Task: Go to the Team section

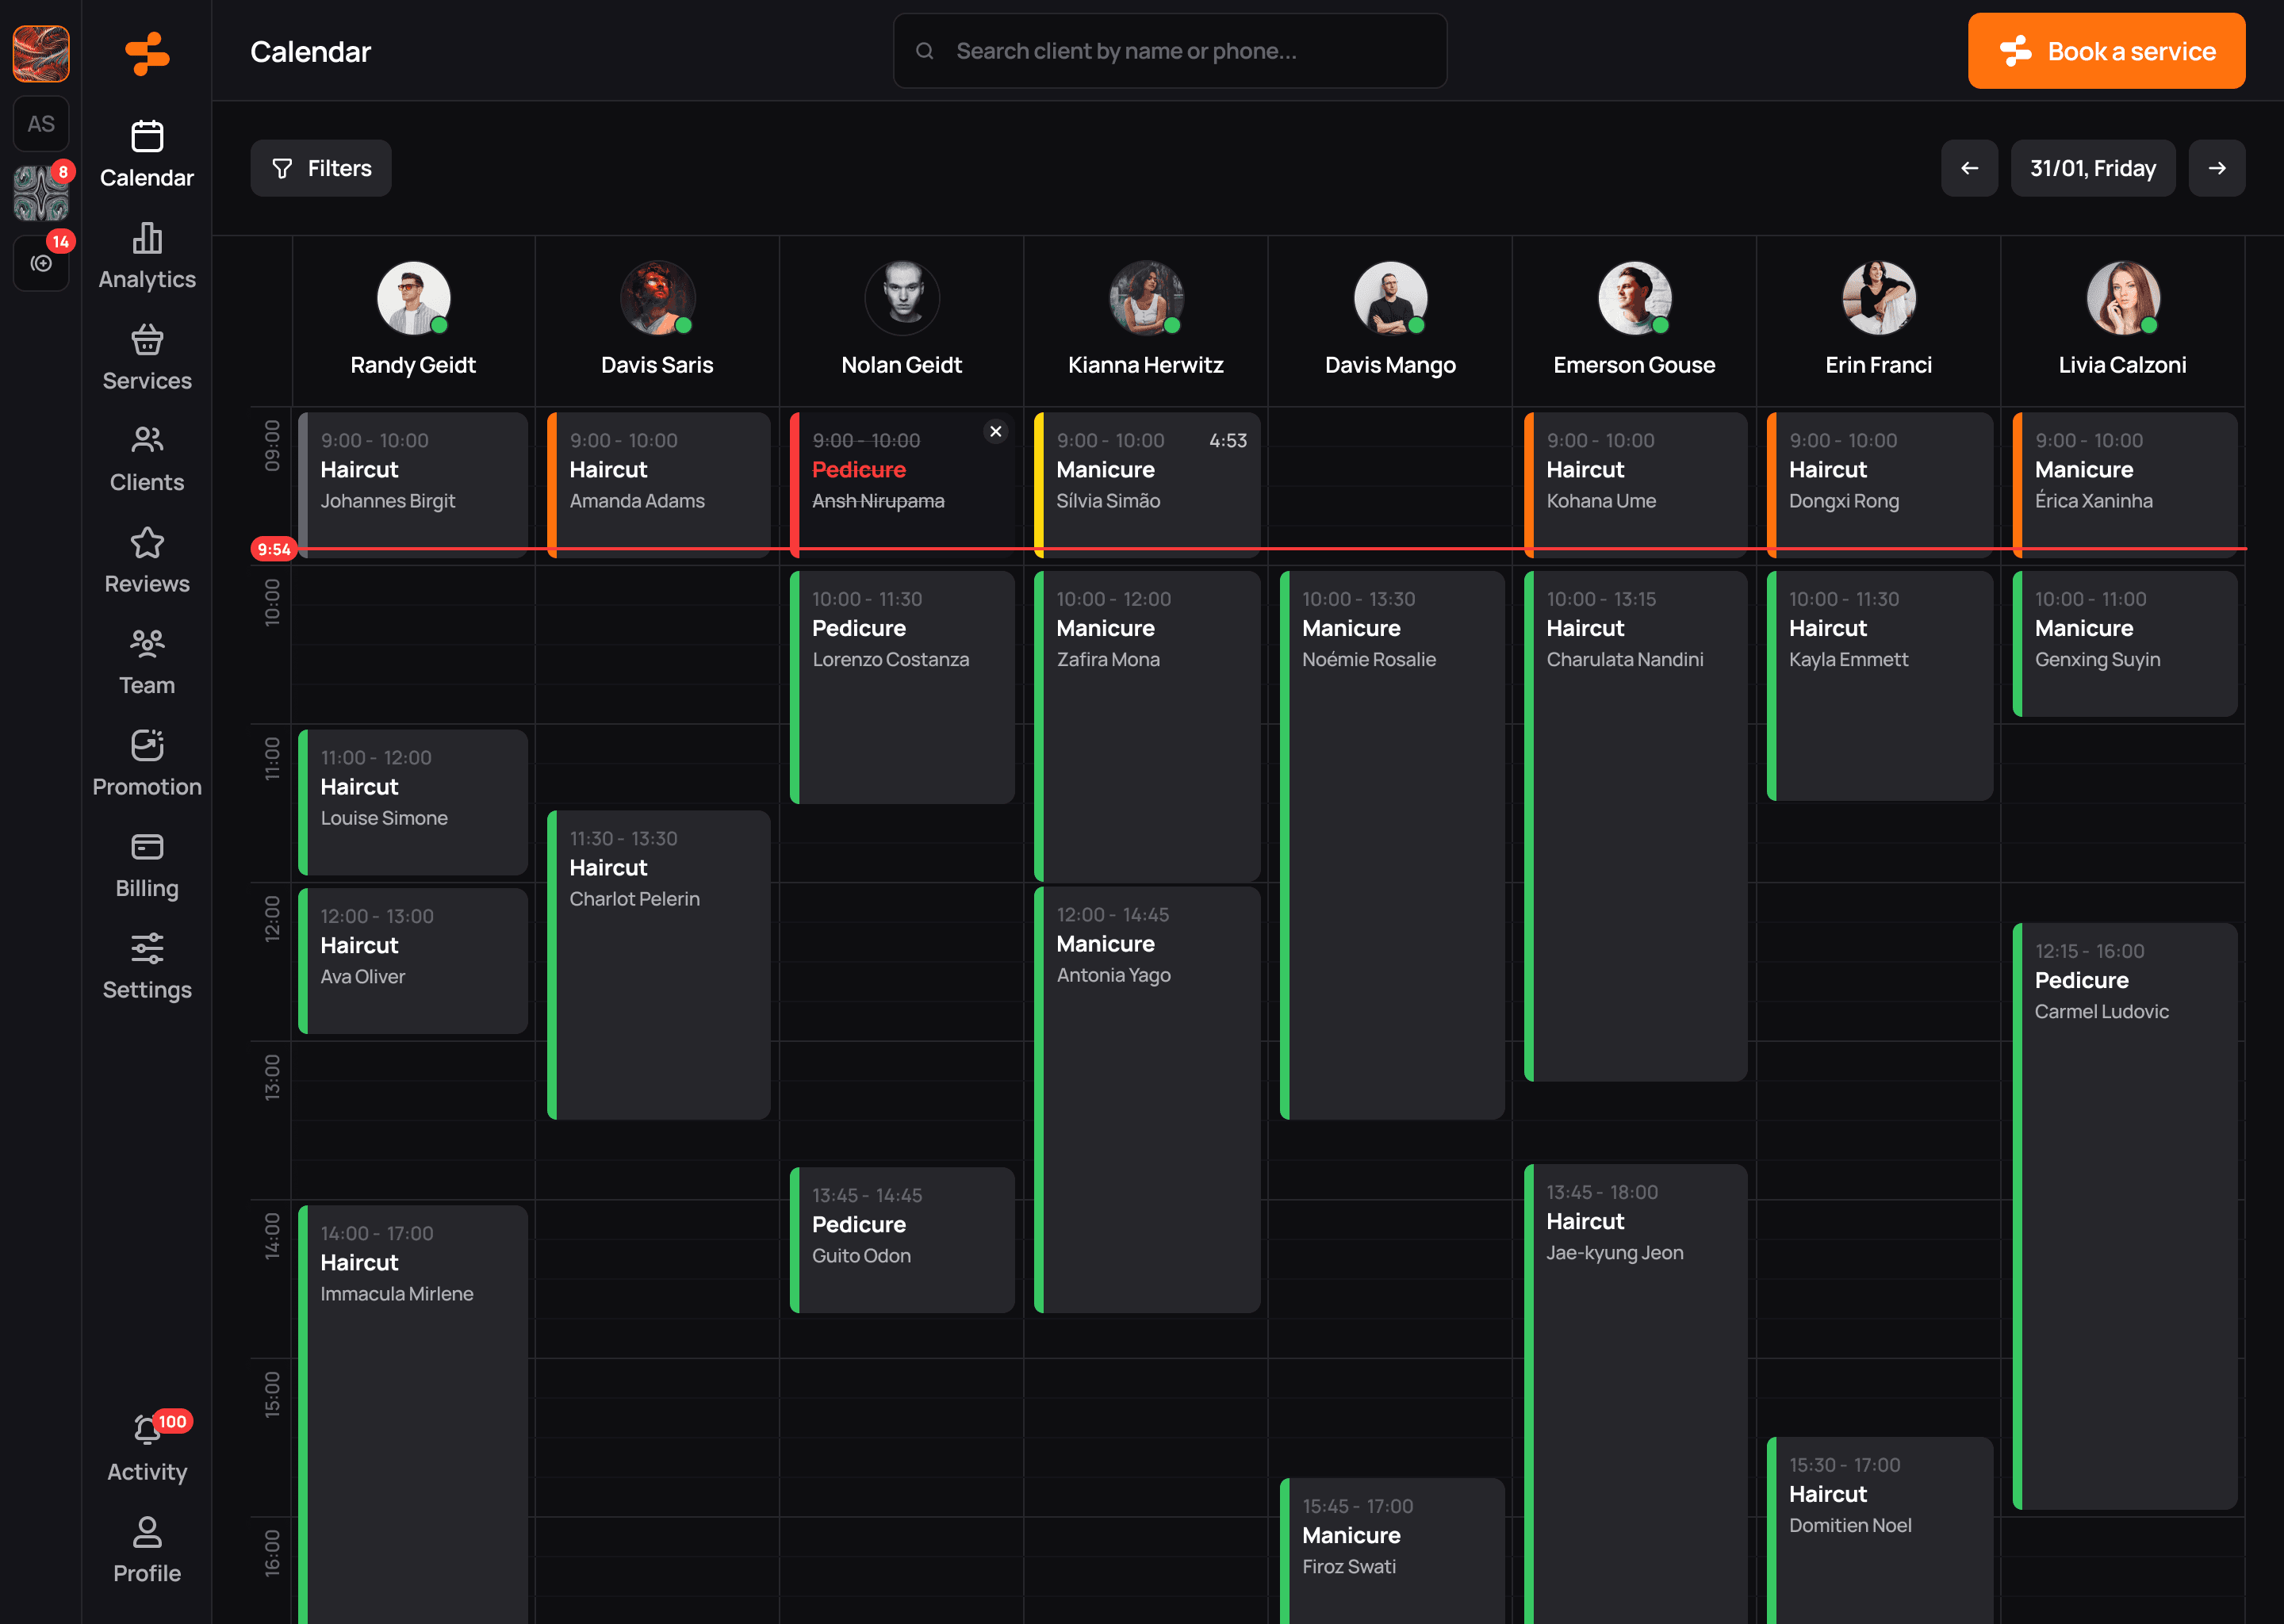Action: point(147,662)
